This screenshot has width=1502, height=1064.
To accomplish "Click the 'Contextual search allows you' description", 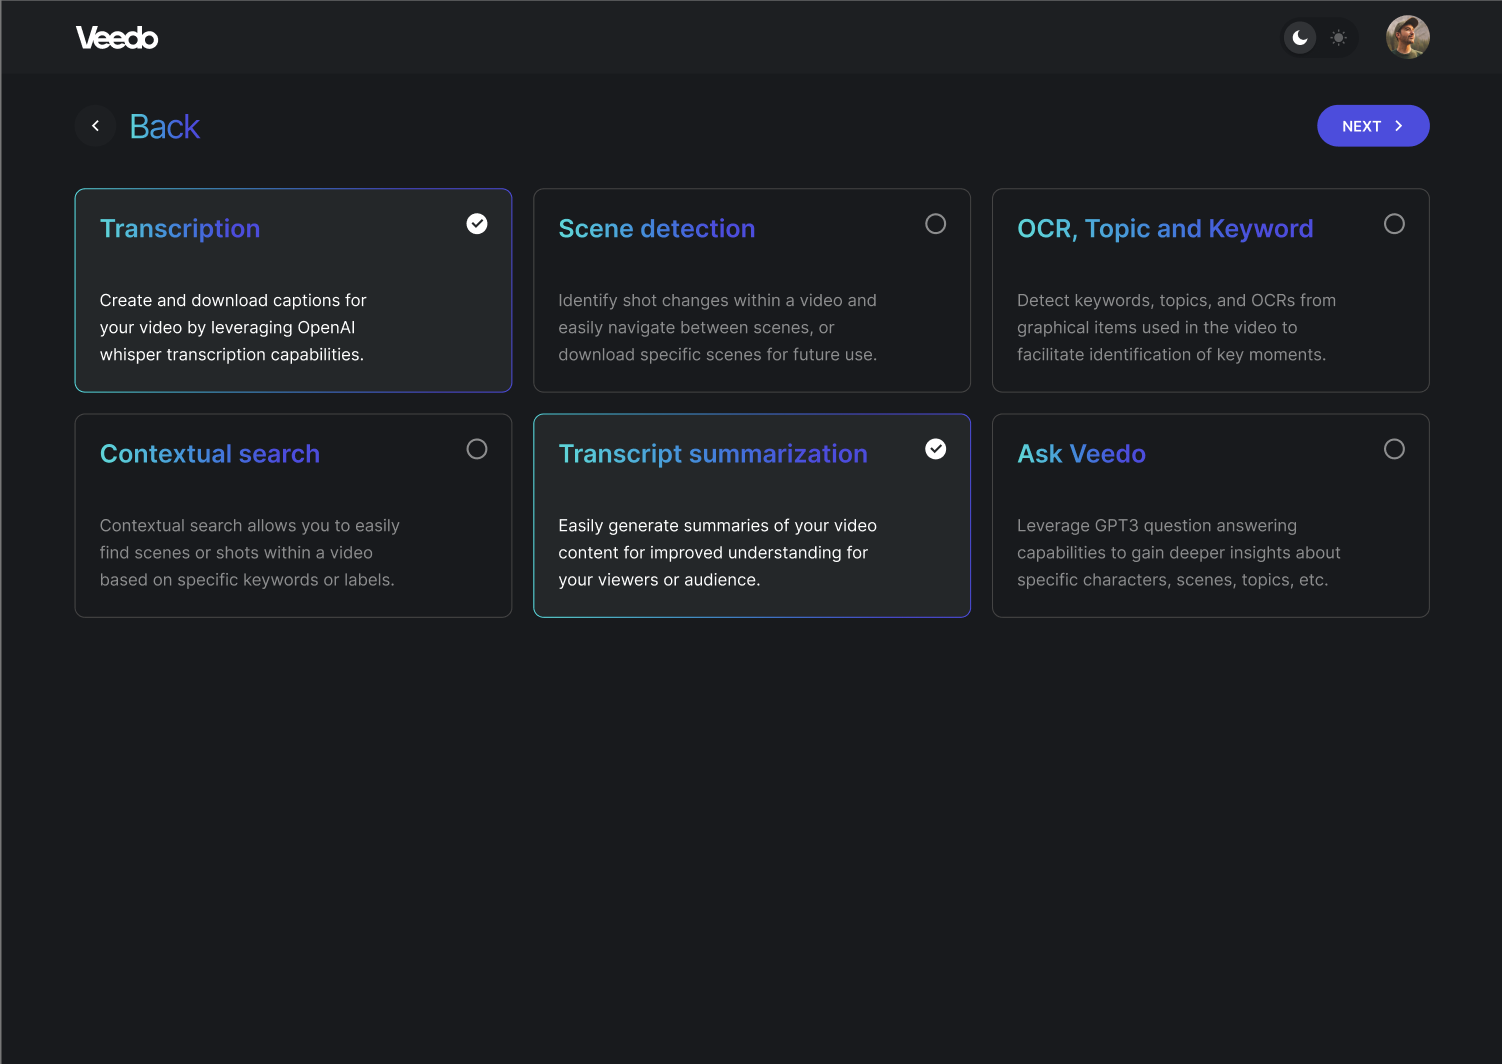I will (x=250, y=552).
